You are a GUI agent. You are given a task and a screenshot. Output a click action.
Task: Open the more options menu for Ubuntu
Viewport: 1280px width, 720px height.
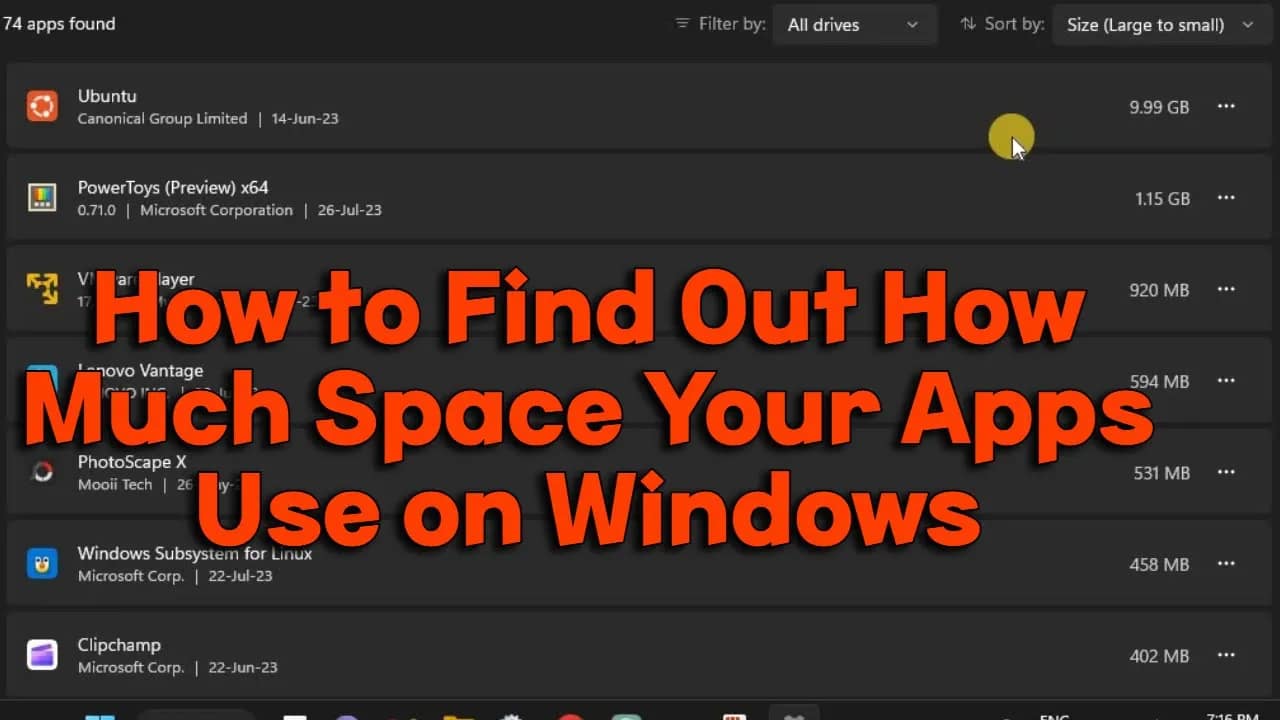pyautogui.click(x=1226, y=107)
